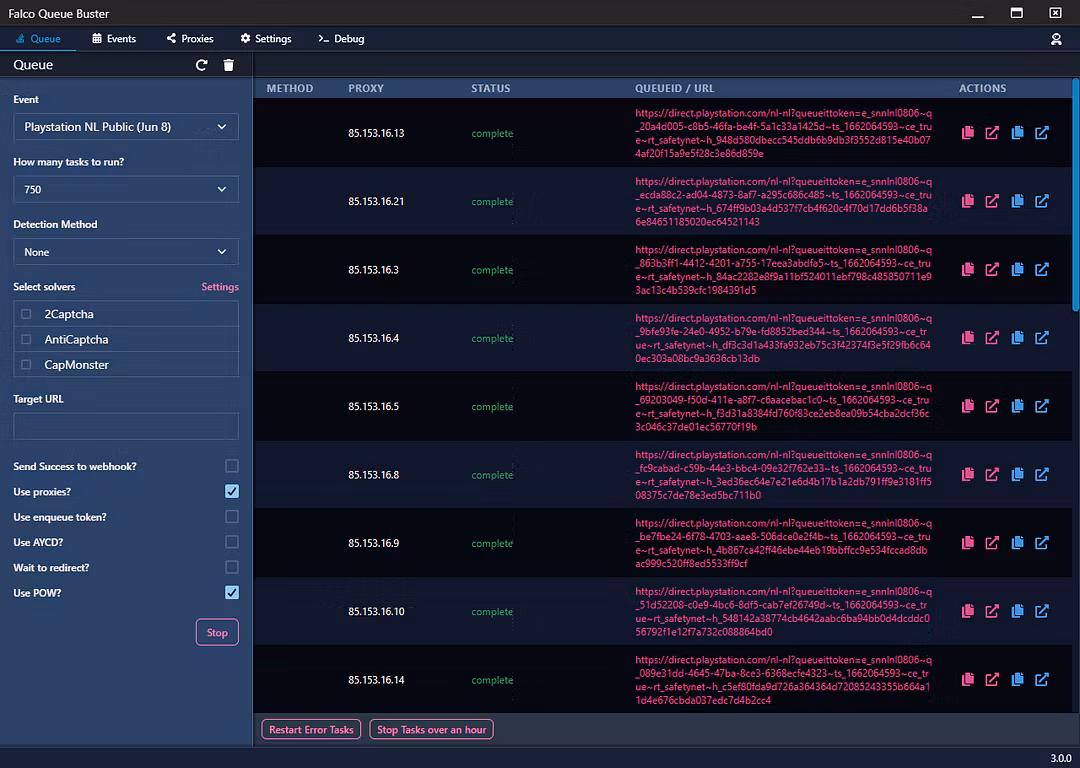Open the Detection Method dropdown
Screen dimensions: 1080x768
[126, 252]
